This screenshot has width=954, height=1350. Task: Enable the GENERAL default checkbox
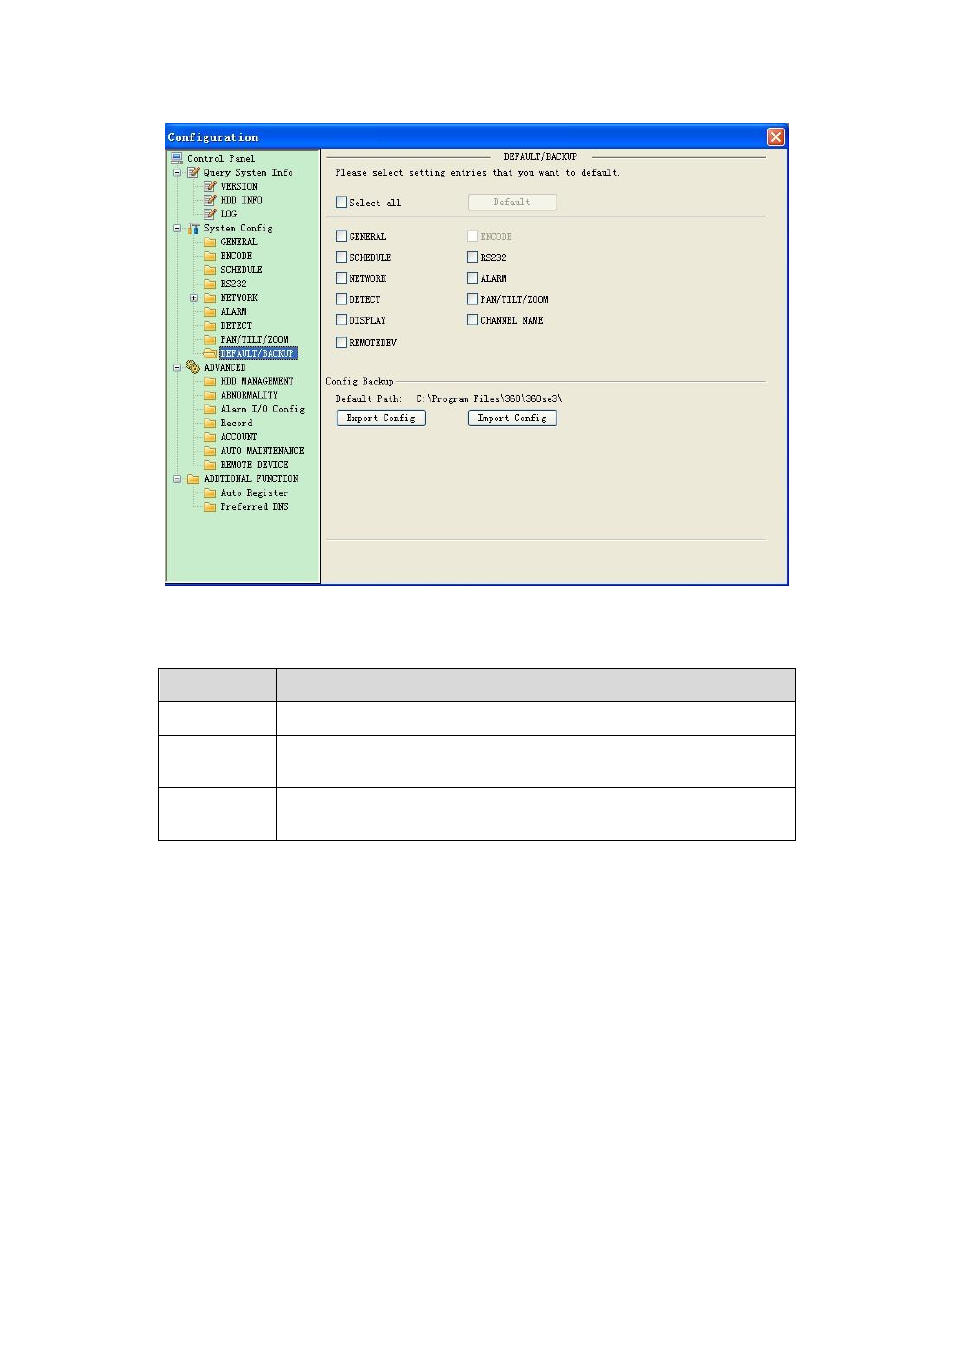tap(341, 236)
